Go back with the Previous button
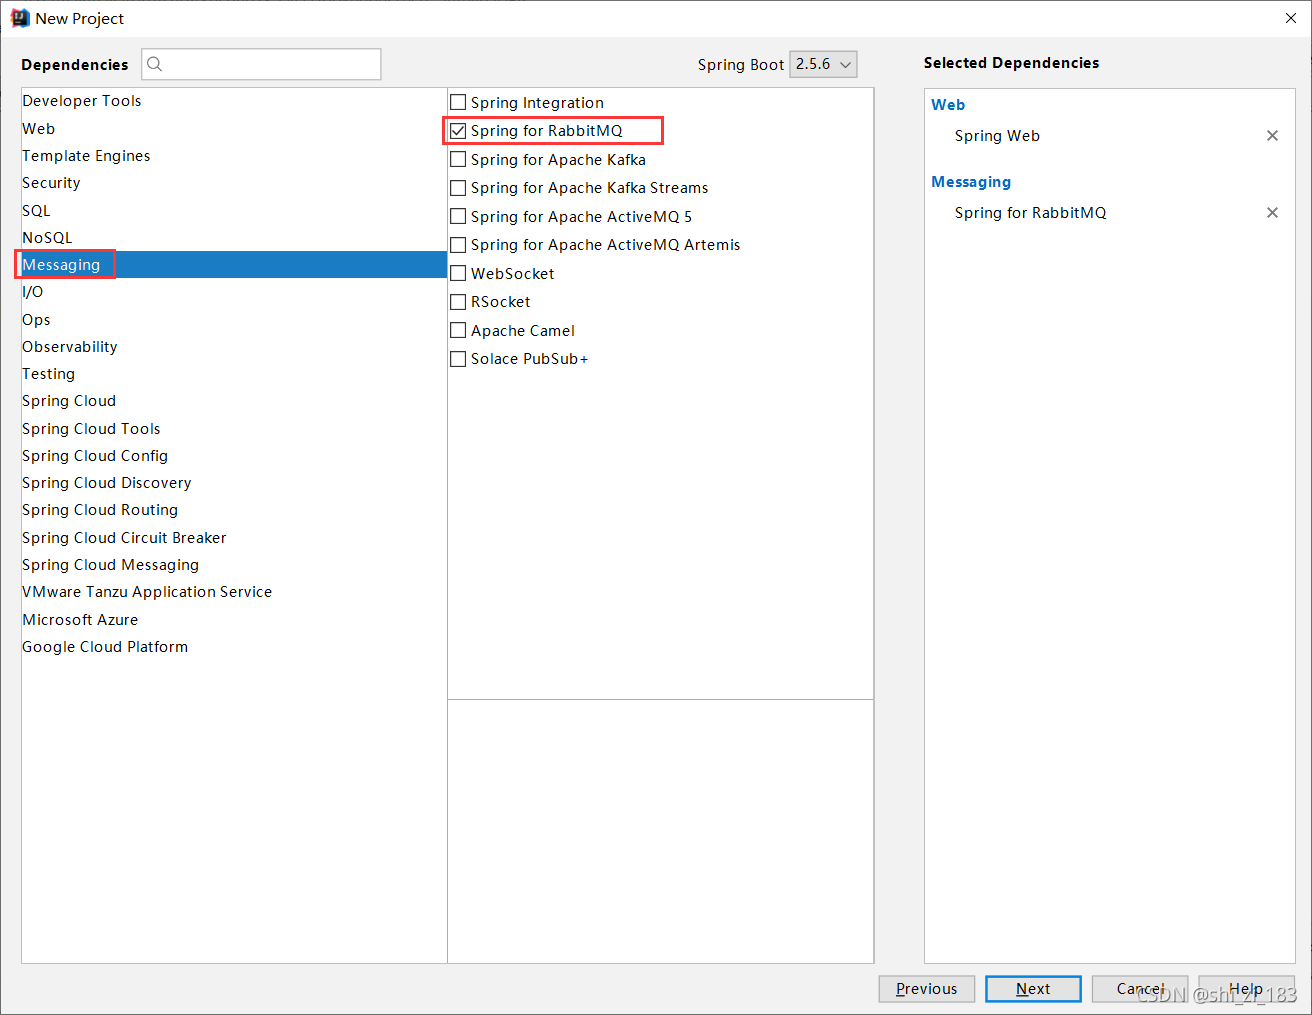The width and height of the screenshot is (1312, 1015). 927,989
